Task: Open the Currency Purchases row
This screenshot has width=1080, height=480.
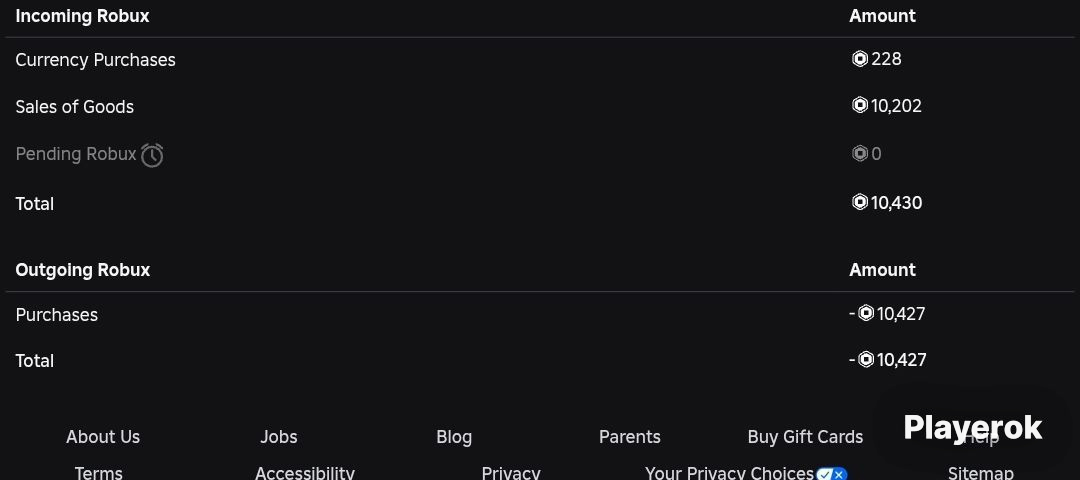Action: coord(540,60)
